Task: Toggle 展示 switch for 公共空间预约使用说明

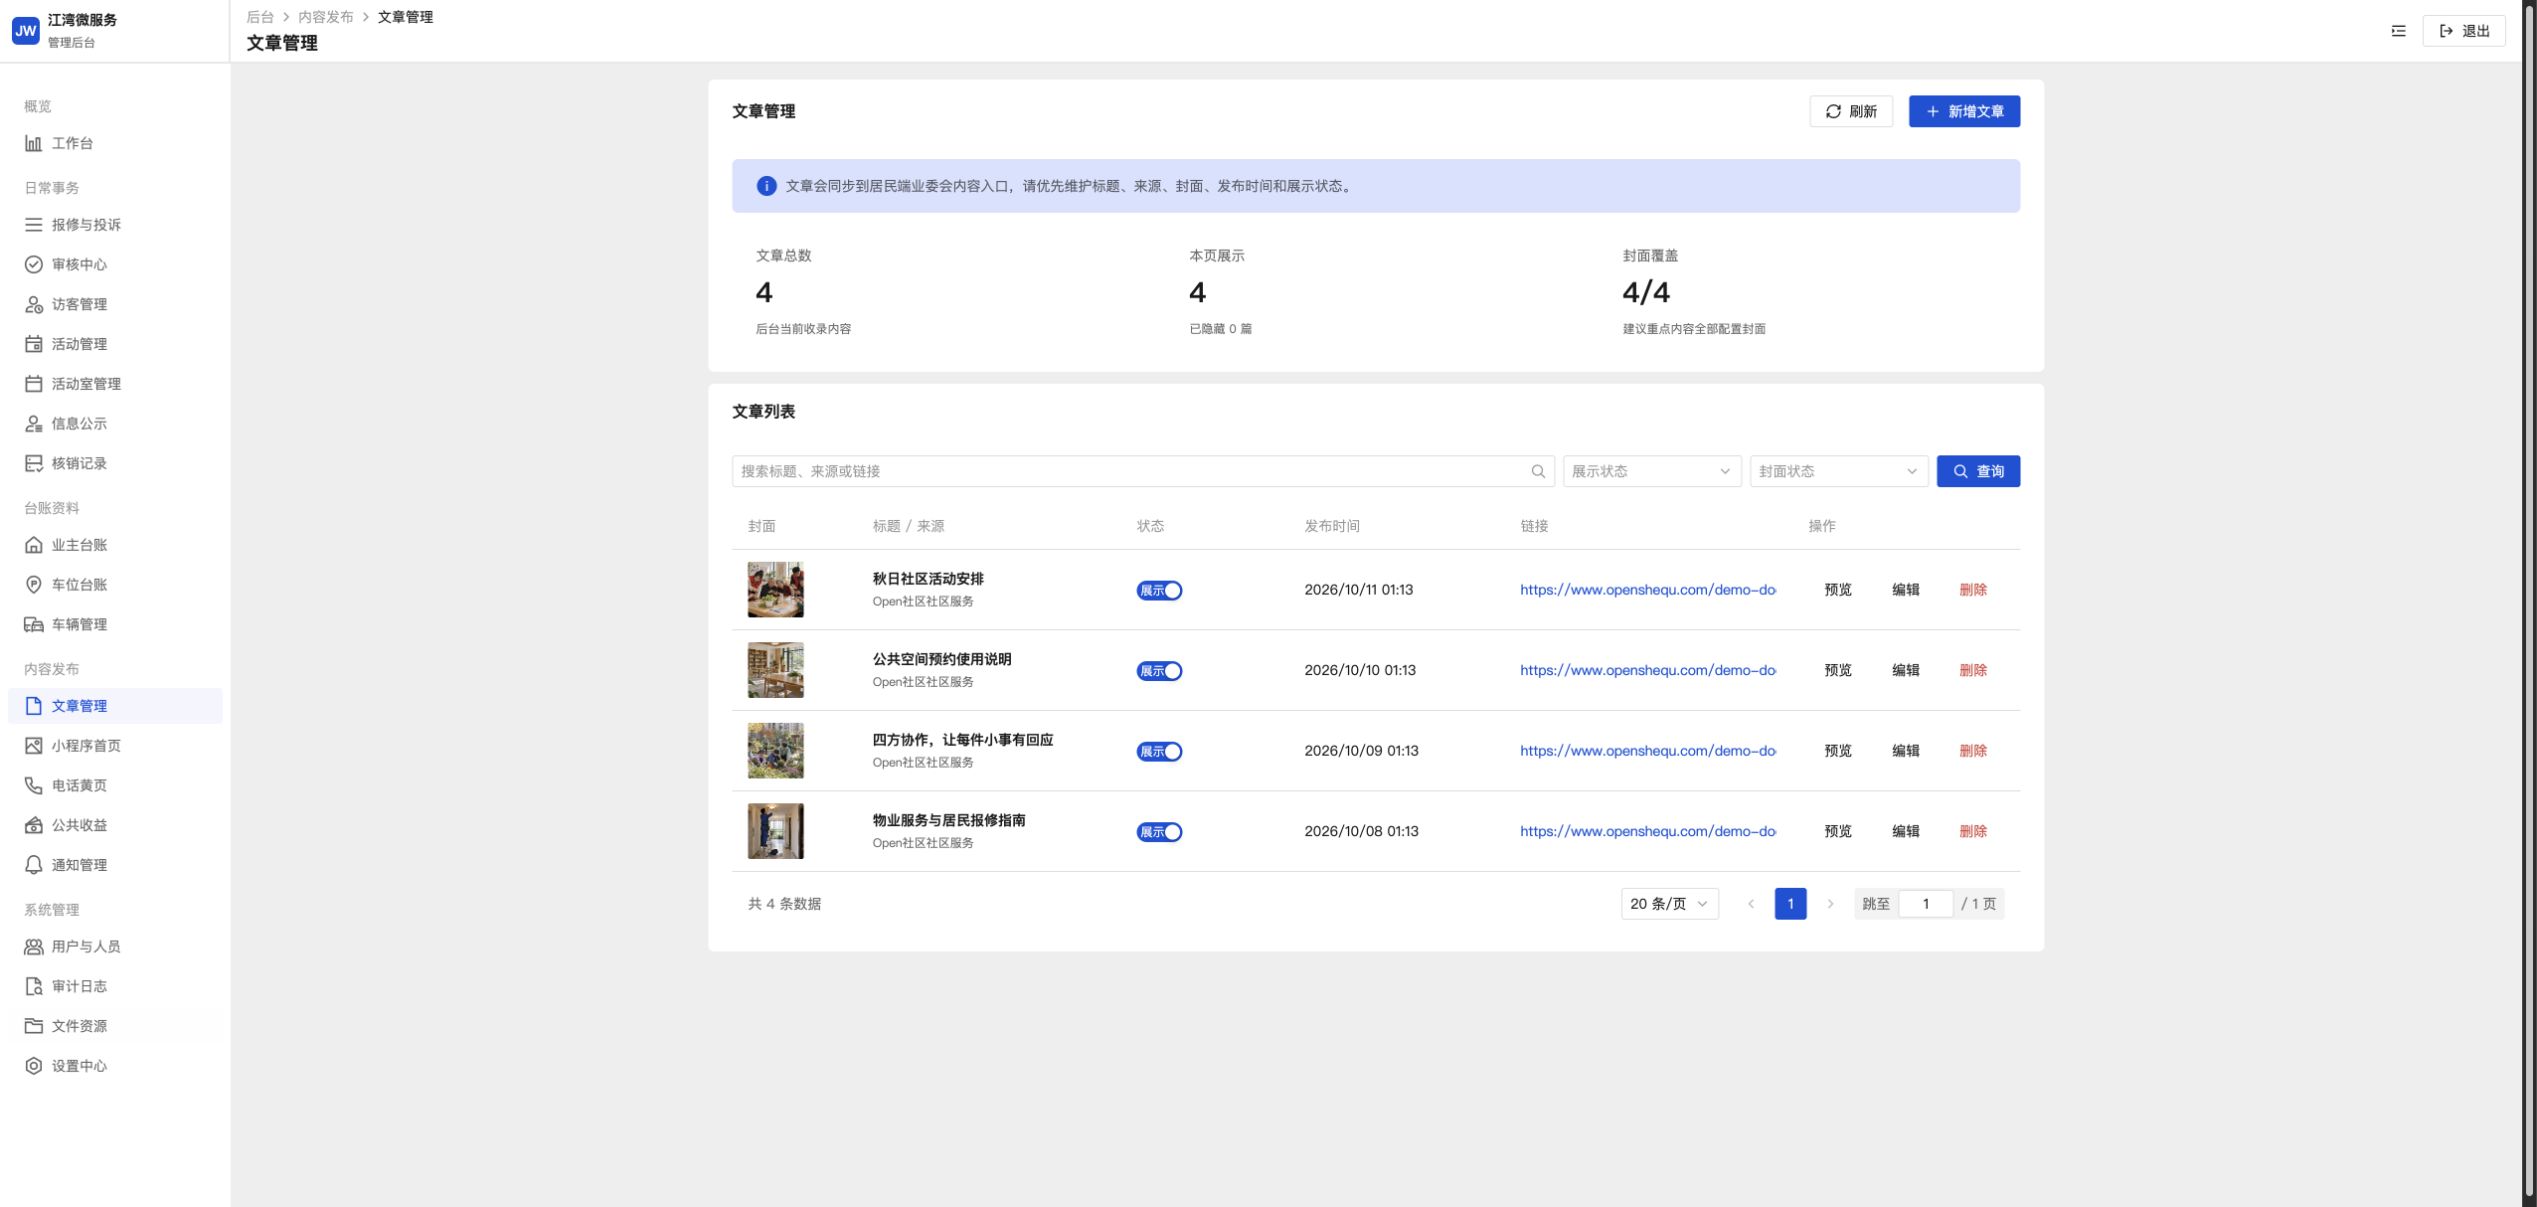Action: [1159, 671]
